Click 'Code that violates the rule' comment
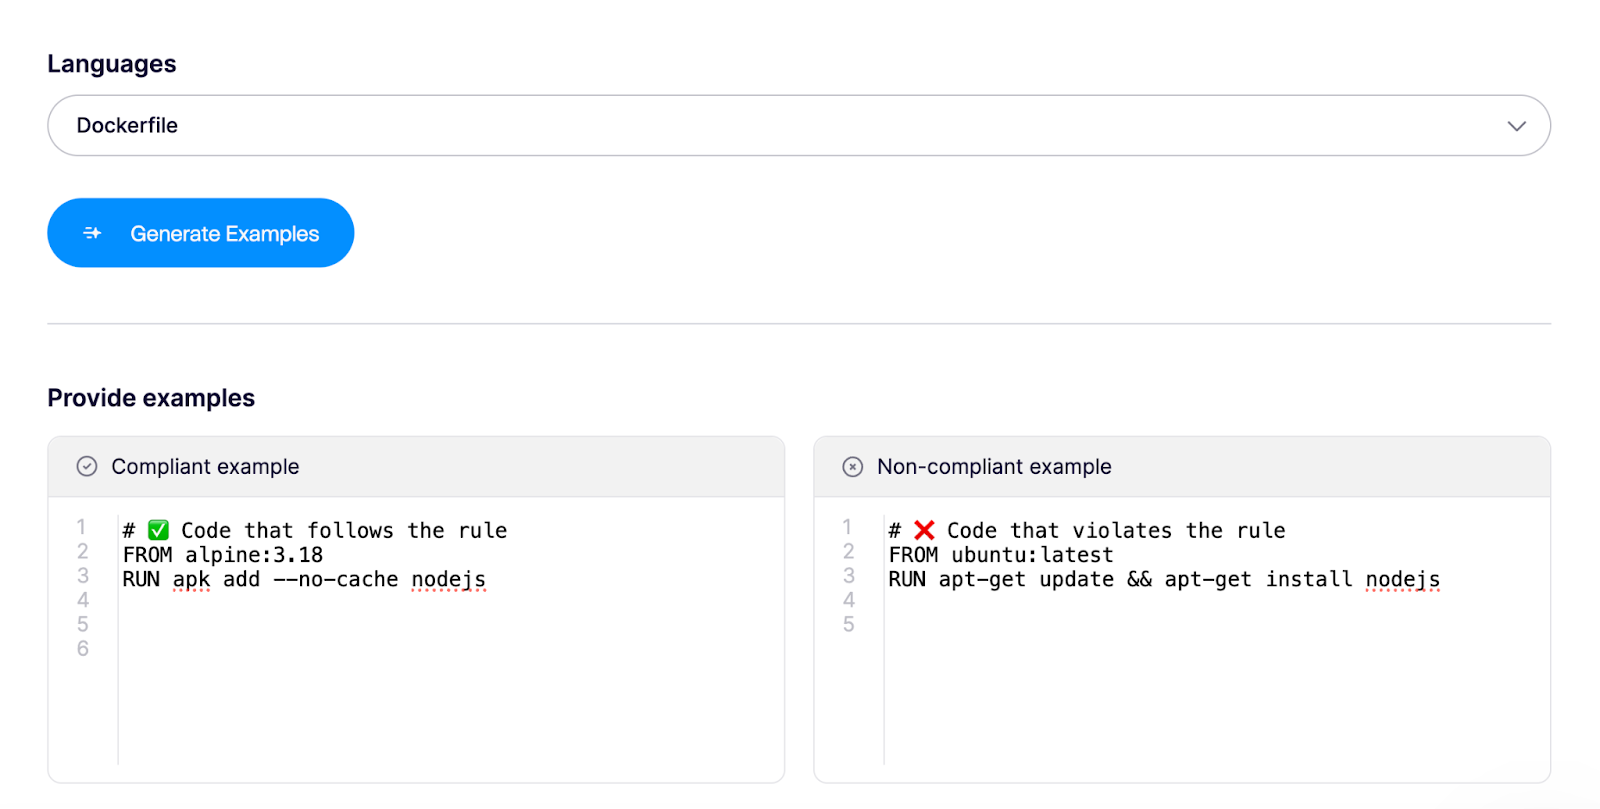 [1116, 530]
